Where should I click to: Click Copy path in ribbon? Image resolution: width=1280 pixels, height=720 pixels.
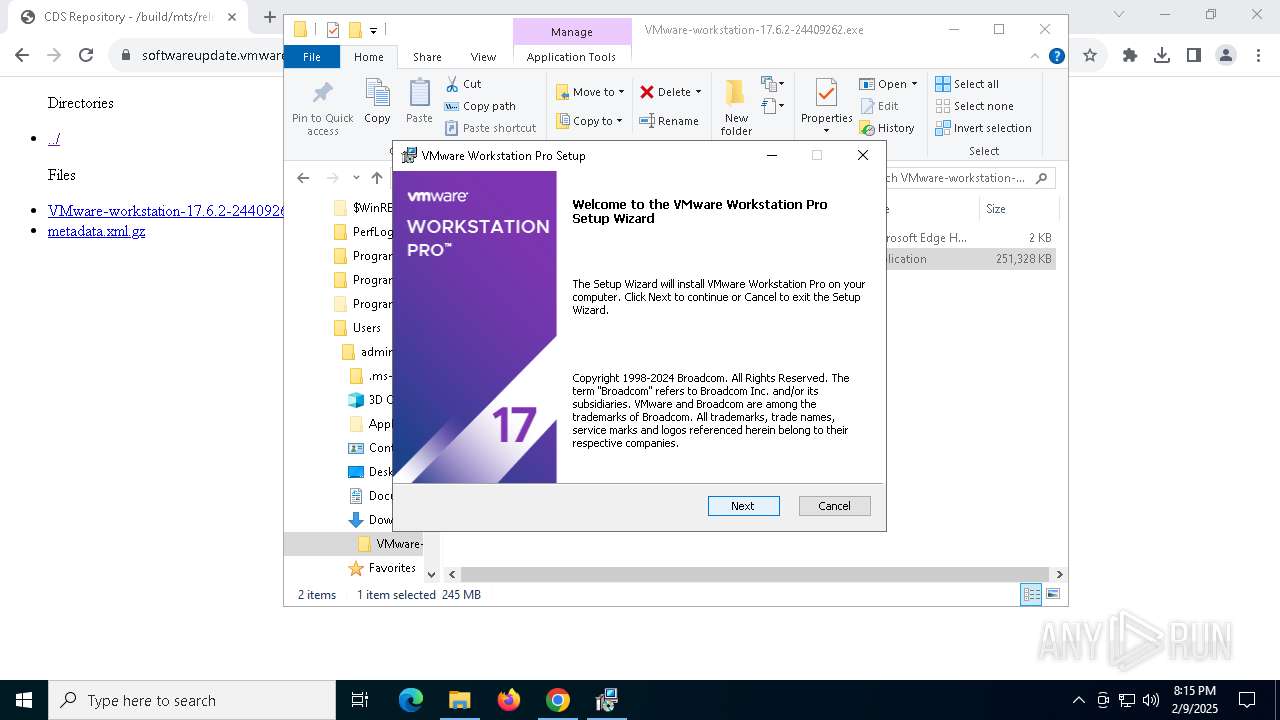481,106
